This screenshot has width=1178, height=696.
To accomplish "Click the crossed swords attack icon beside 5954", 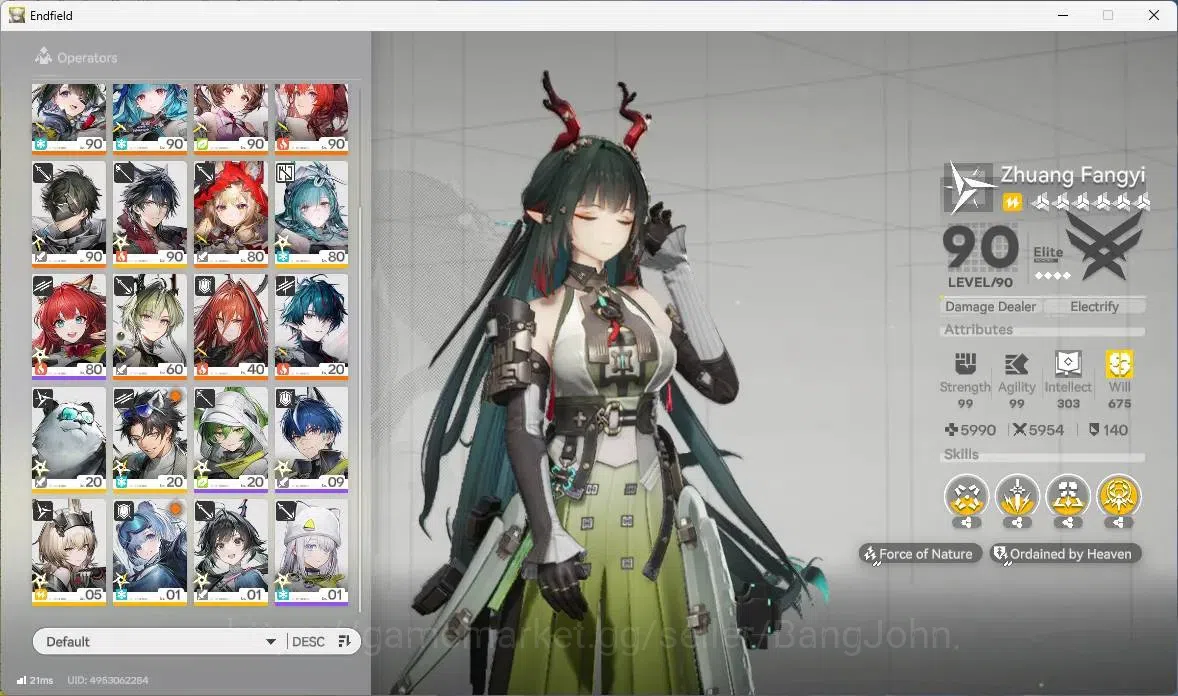I will pos(1019,430).
